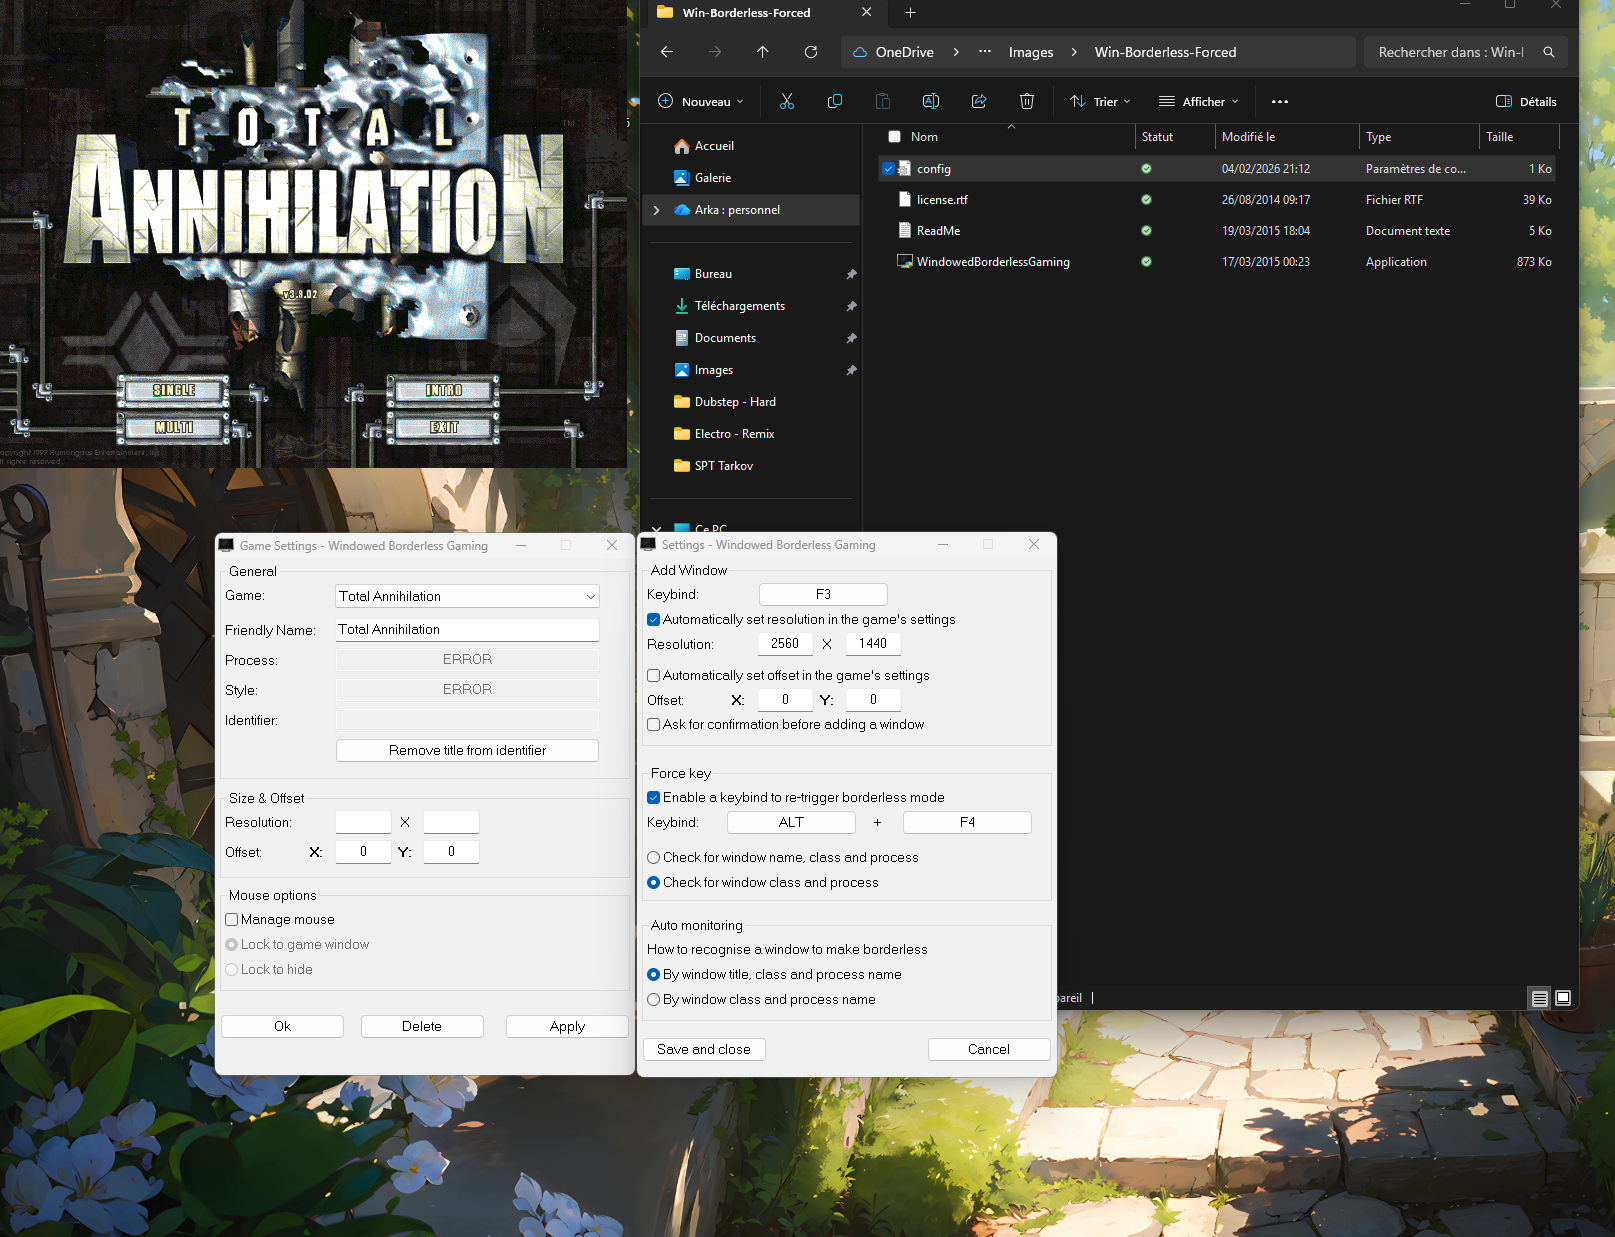Screen dimensions: 1615x1237
Task: Select Check for window name, class and process
Action: tap(654, 858)
